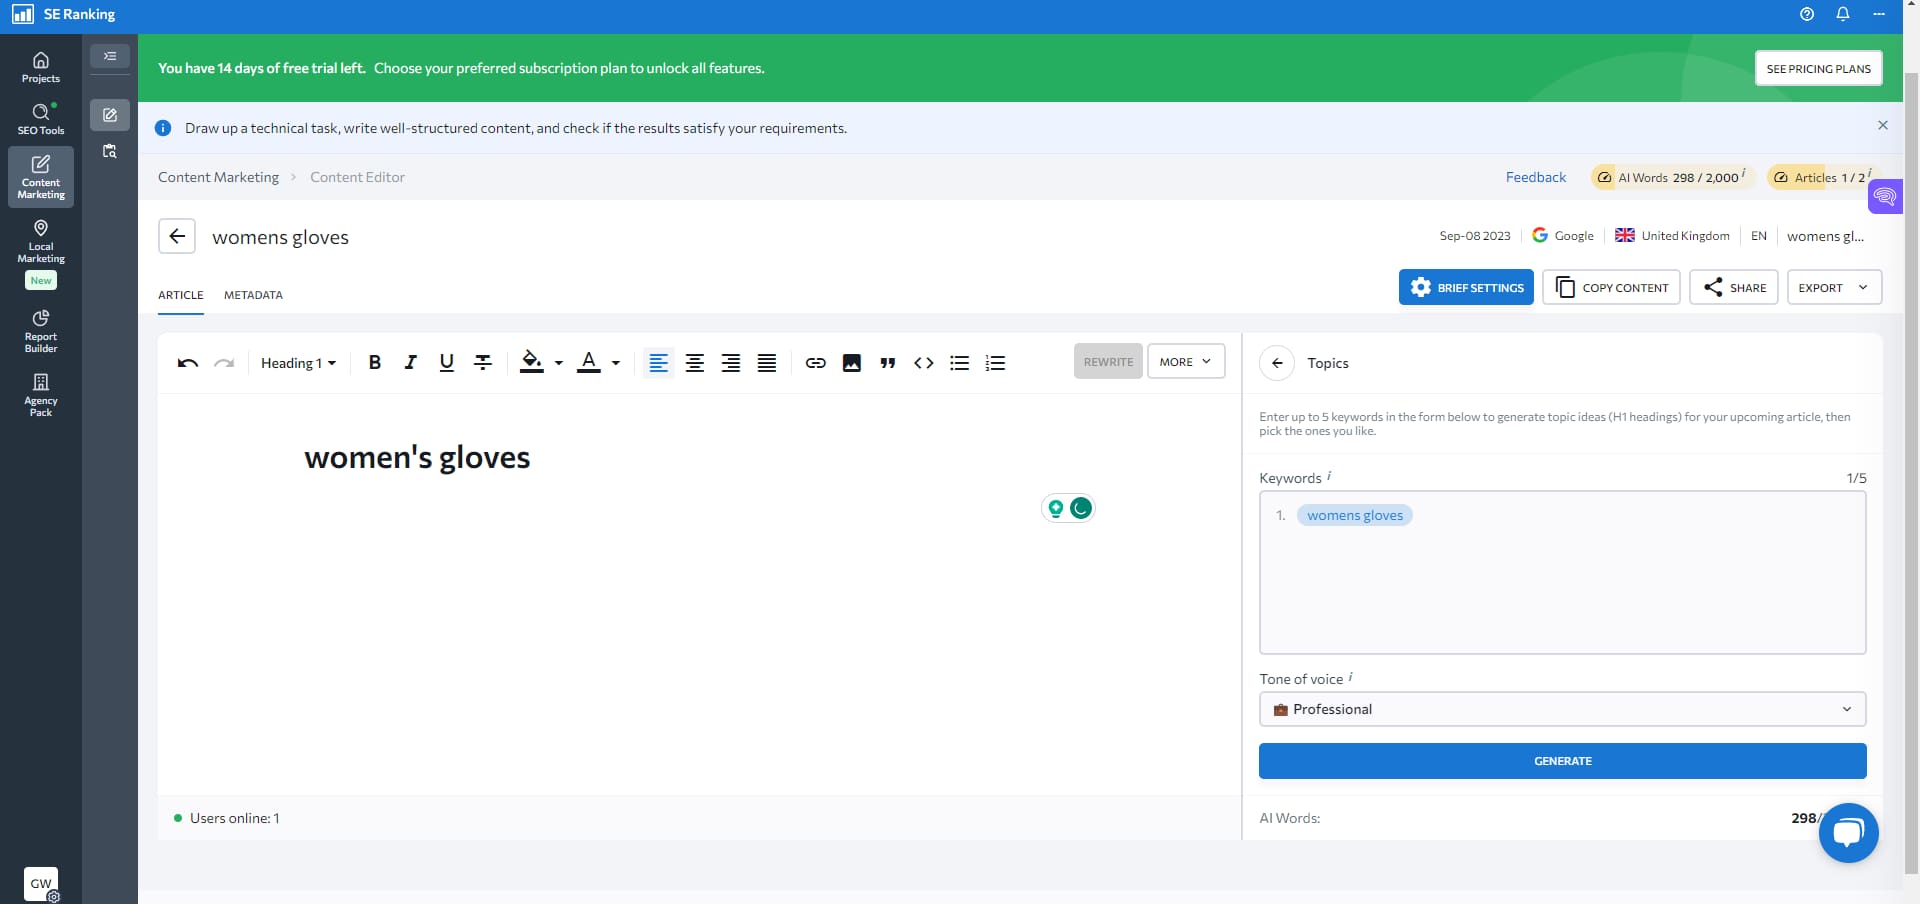Insert an image into the article
The width and height of the screenshot is (1920, 904).
[851, 363]
